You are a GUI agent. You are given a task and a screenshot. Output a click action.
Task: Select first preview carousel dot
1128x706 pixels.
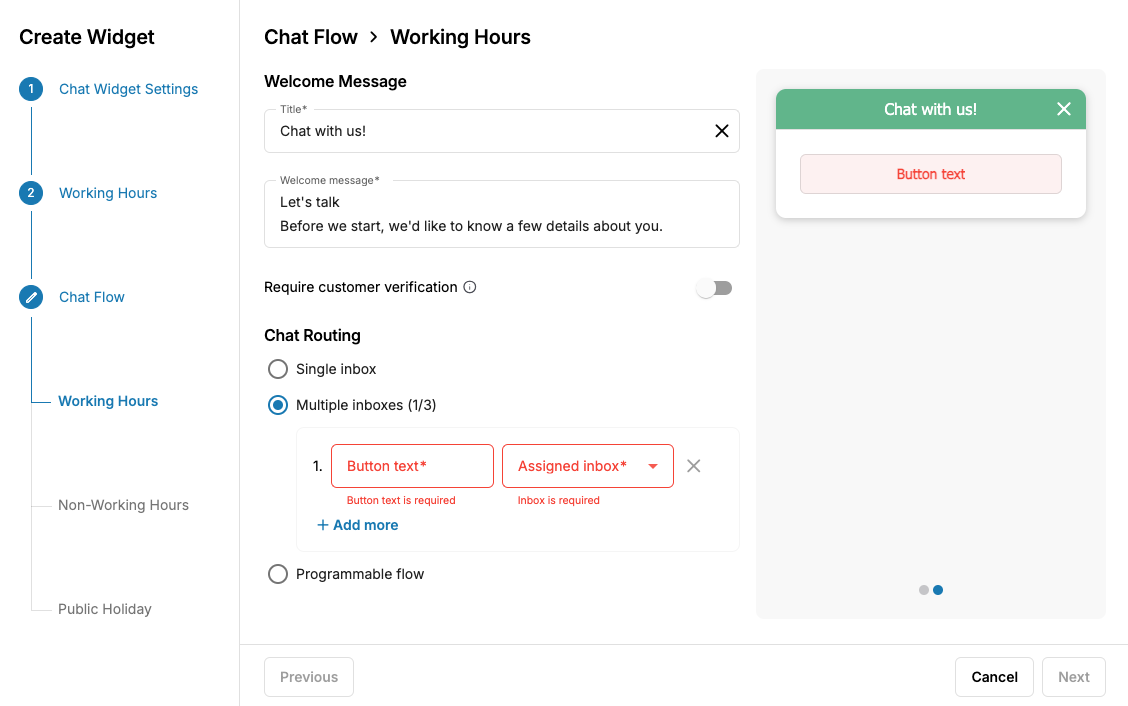(924, 590)
